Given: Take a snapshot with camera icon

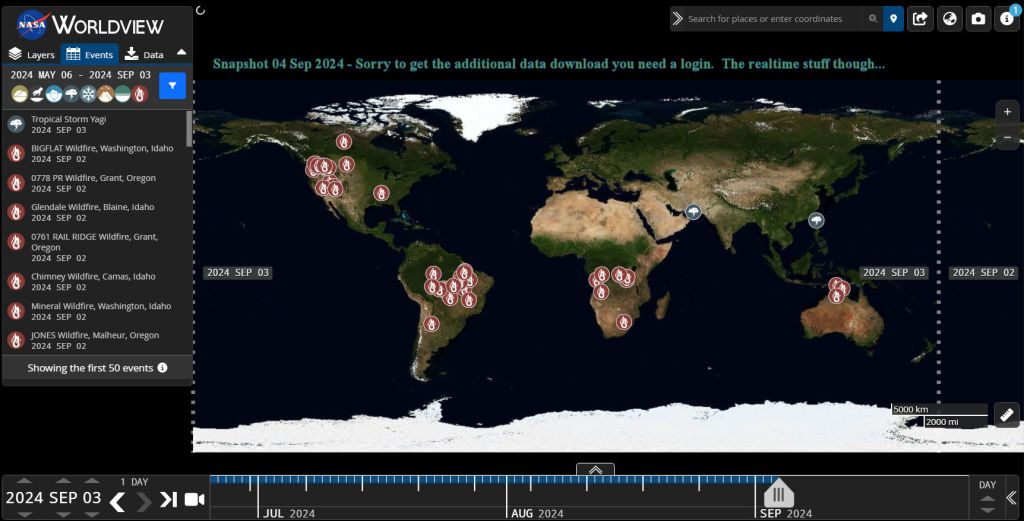Looking at the screenshot, I should click(x=978, y=19).
